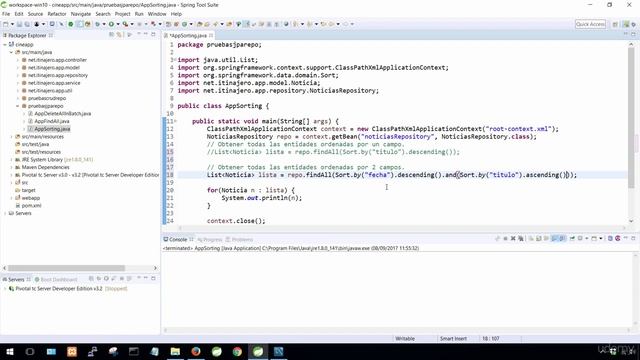Collapse the pruebasjparepo package
The image size is (640, 360).
point(18,106)
